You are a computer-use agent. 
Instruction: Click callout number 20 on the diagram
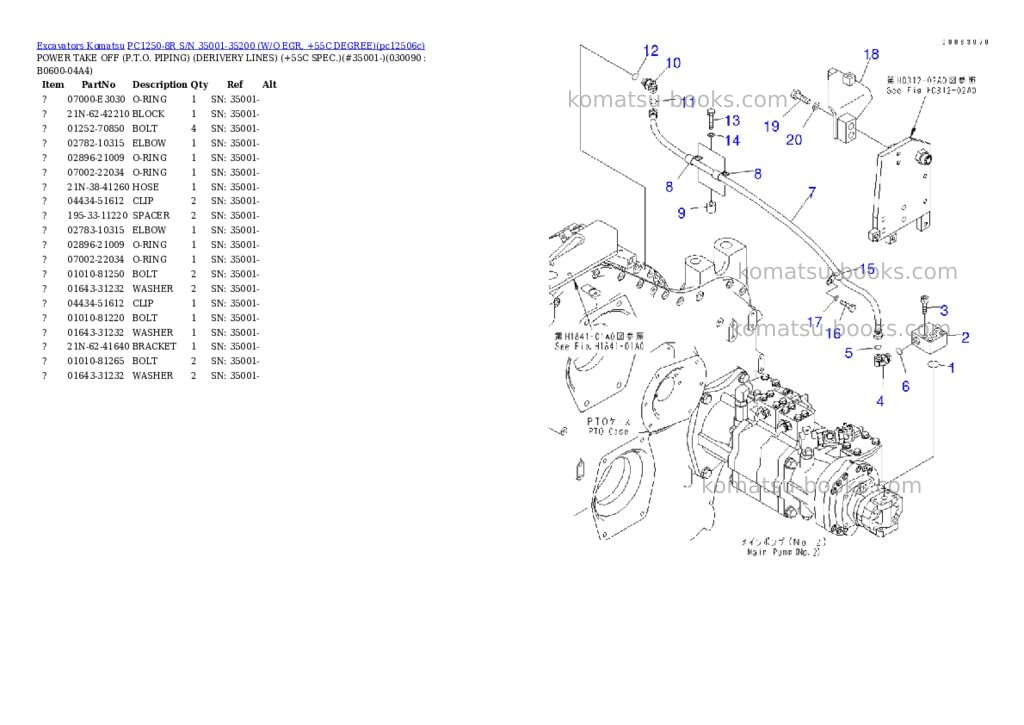pos(793,140)
